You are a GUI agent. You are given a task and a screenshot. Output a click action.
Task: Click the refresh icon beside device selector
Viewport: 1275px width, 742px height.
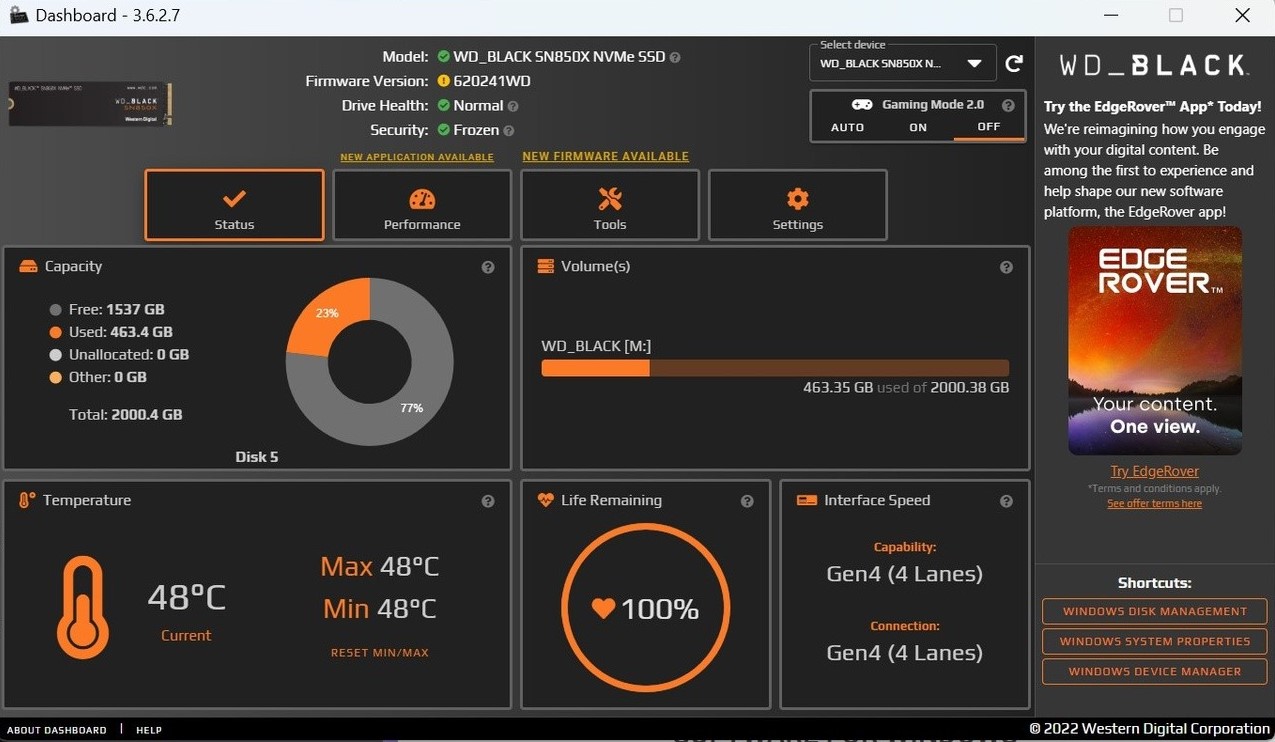coord(1014,62)
